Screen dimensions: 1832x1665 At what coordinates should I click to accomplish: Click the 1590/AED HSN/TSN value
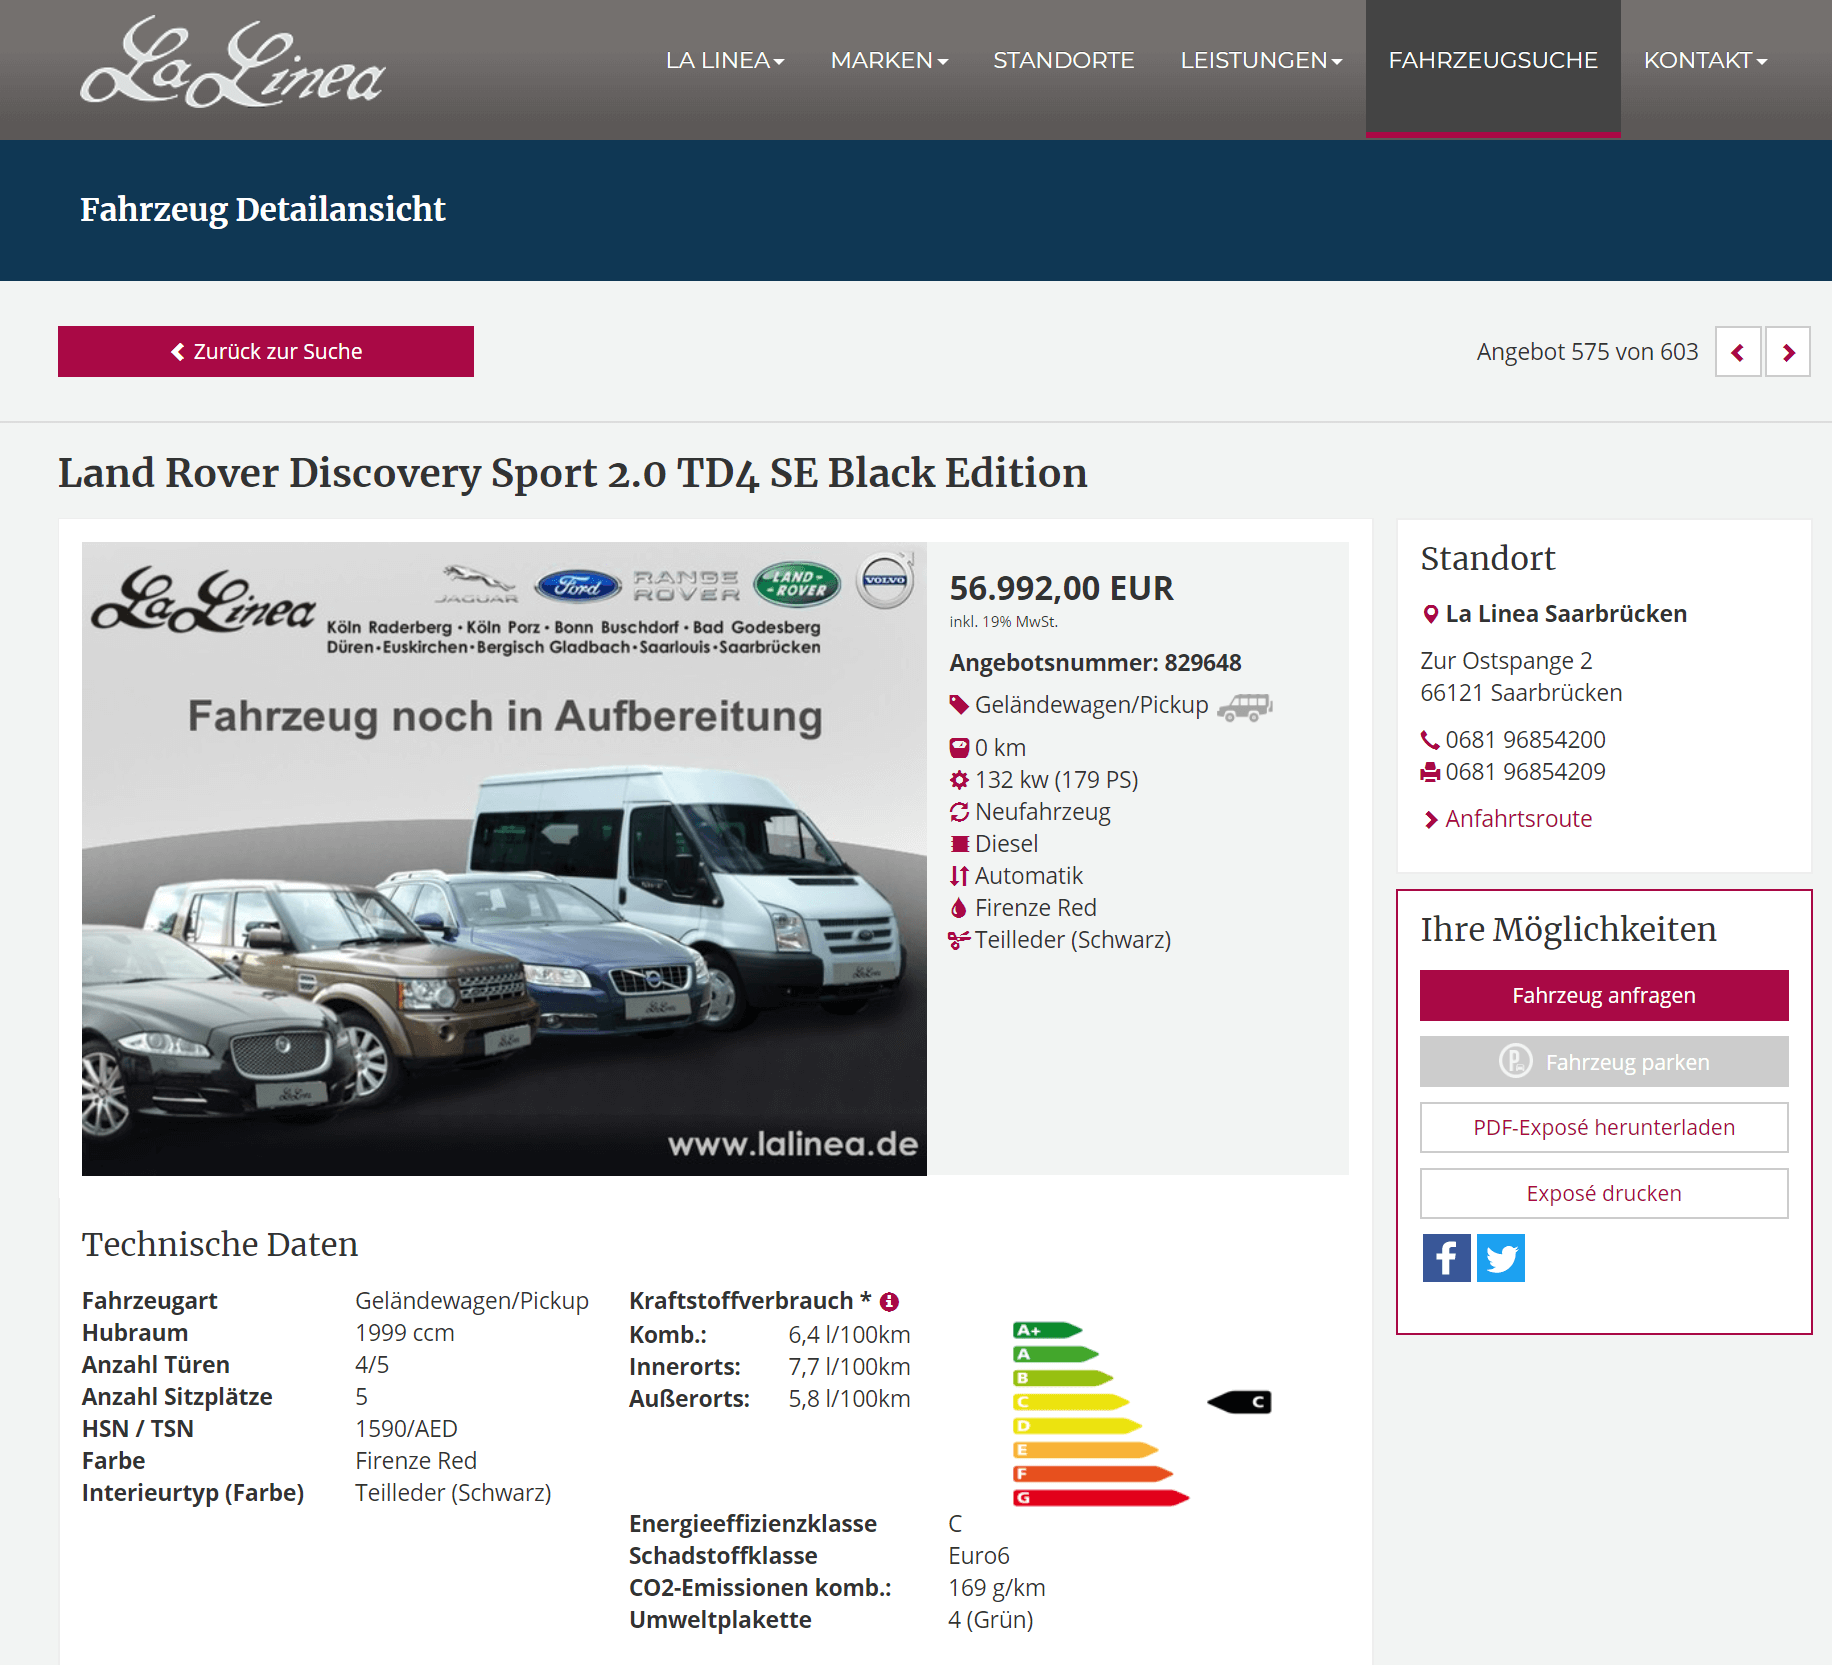(406, 1429)
